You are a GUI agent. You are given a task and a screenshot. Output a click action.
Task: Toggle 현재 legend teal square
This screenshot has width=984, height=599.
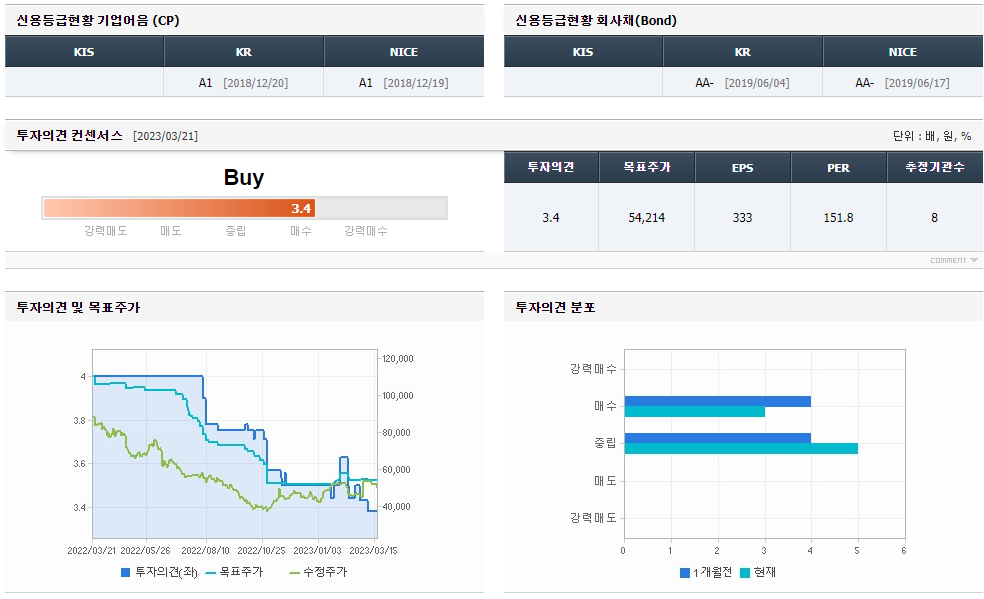click(x=745, y=573)
